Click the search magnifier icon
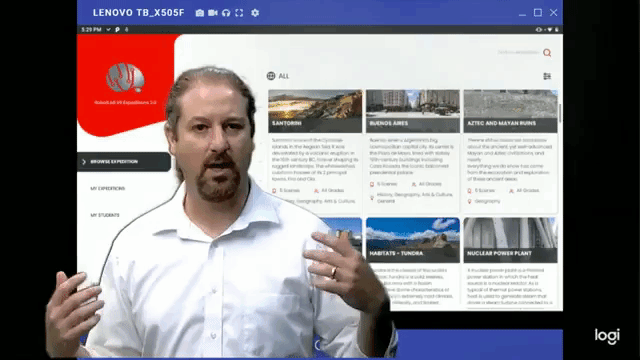This screenshot has width=640, height=360. click(547, 53)
